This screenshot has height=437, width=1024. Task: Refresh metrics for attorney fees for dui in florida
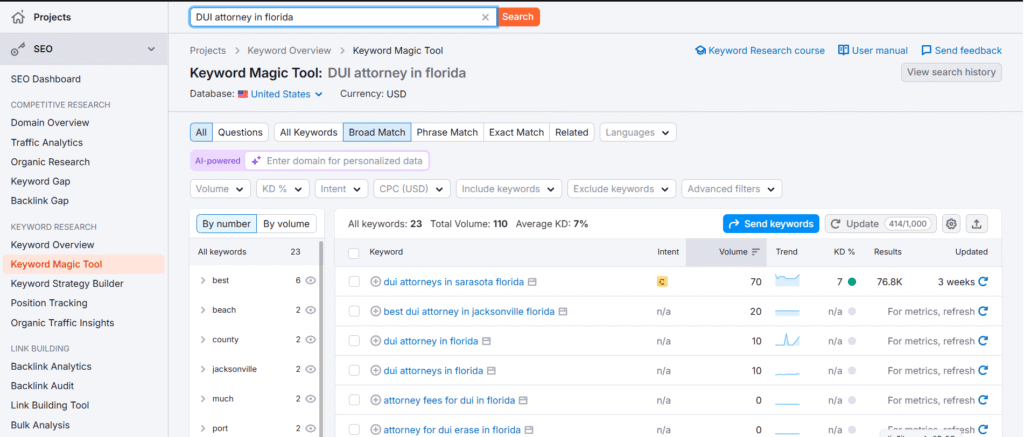click(x=983, y=400)
